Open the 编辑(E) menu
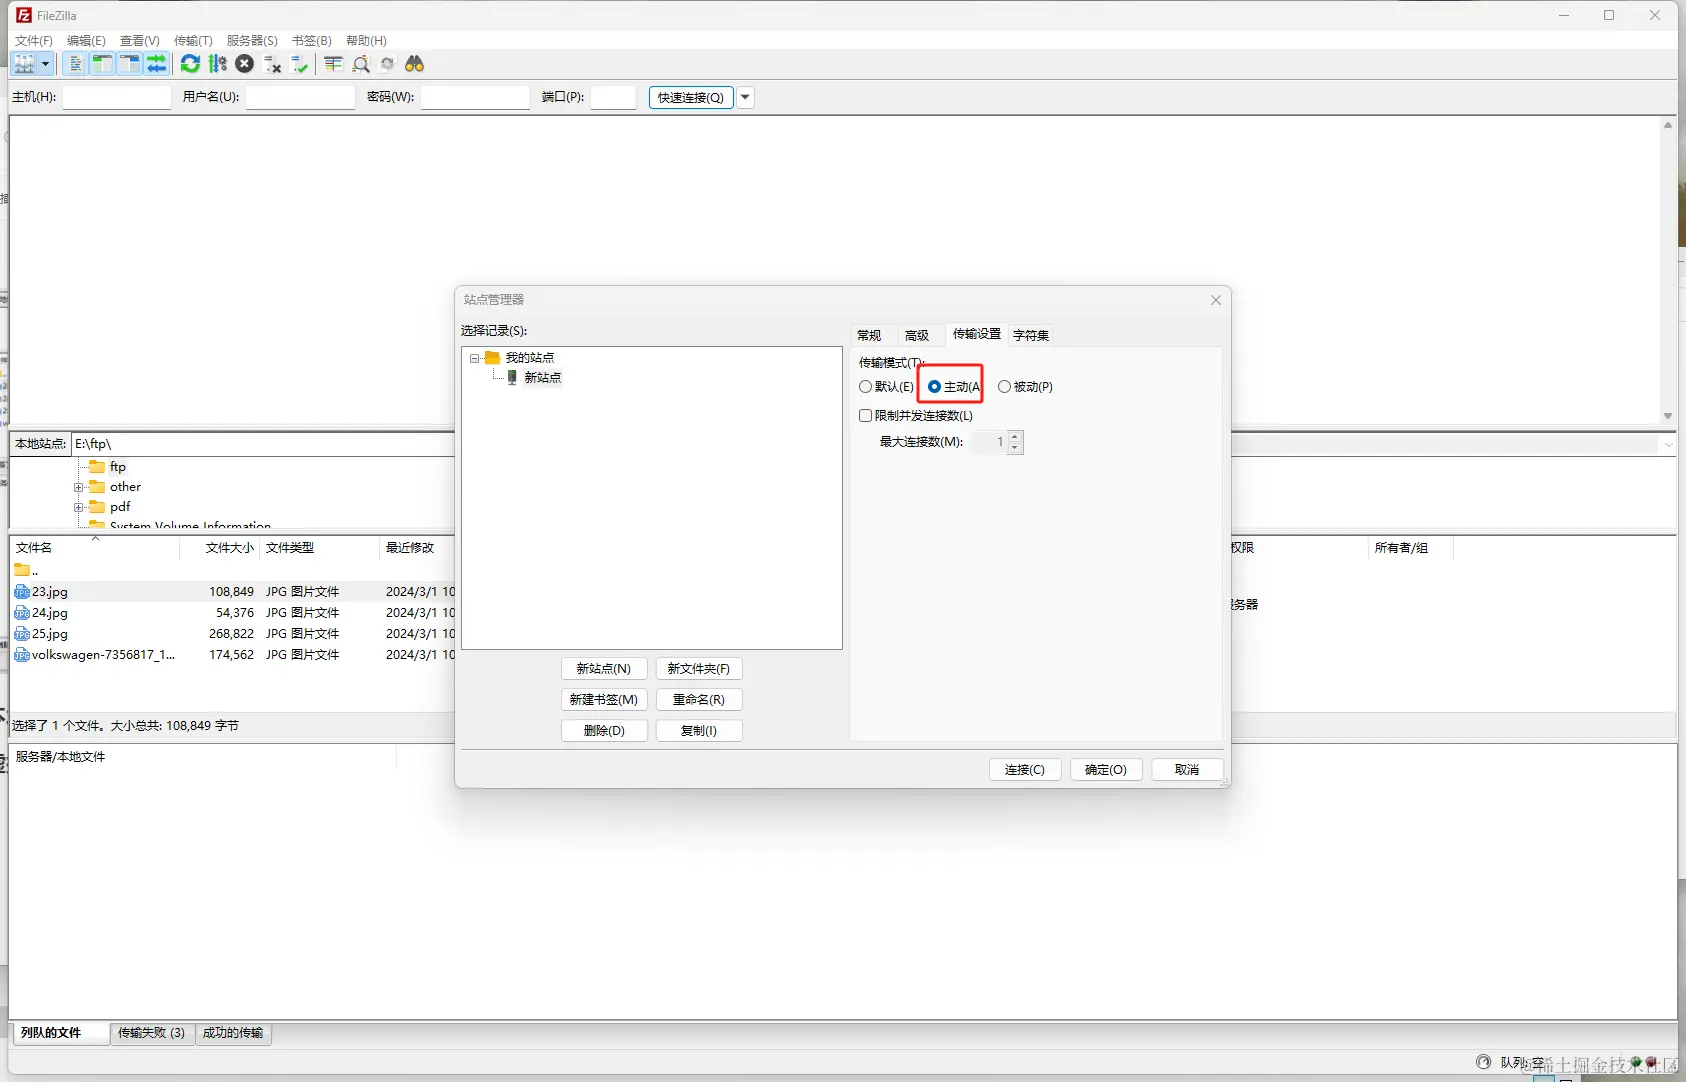1686x1082 pixels. coord(86,41)
